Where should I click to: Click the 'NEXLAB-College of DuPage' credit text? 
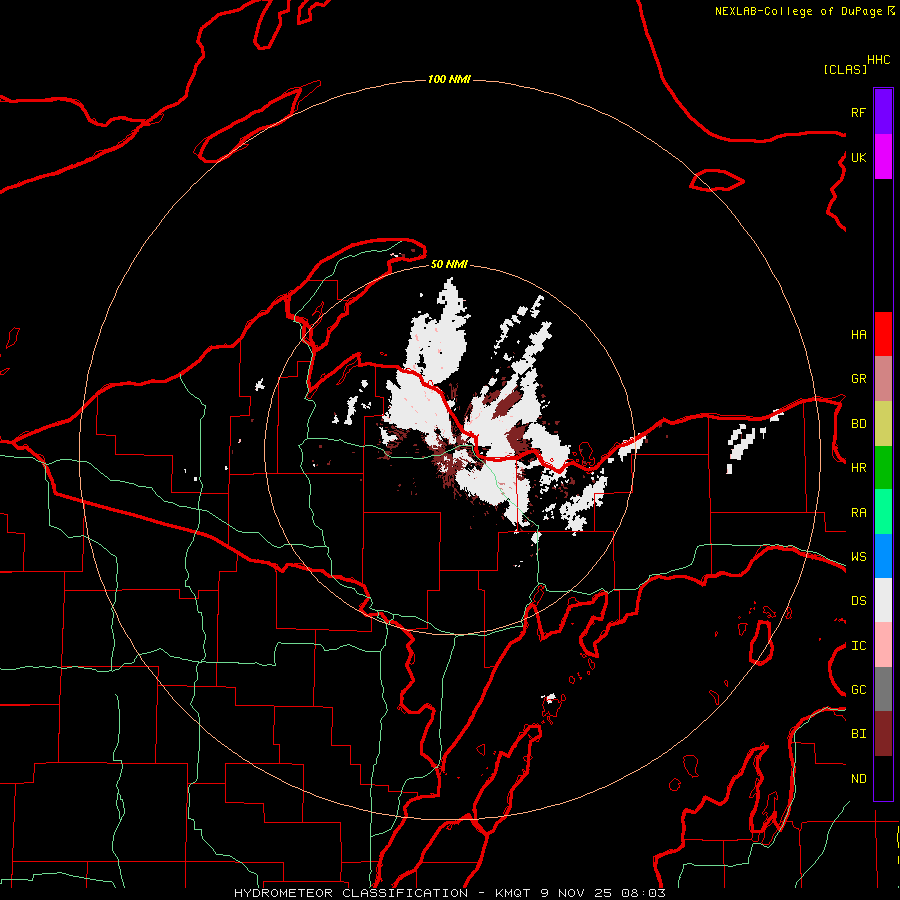tap(798, 11)
